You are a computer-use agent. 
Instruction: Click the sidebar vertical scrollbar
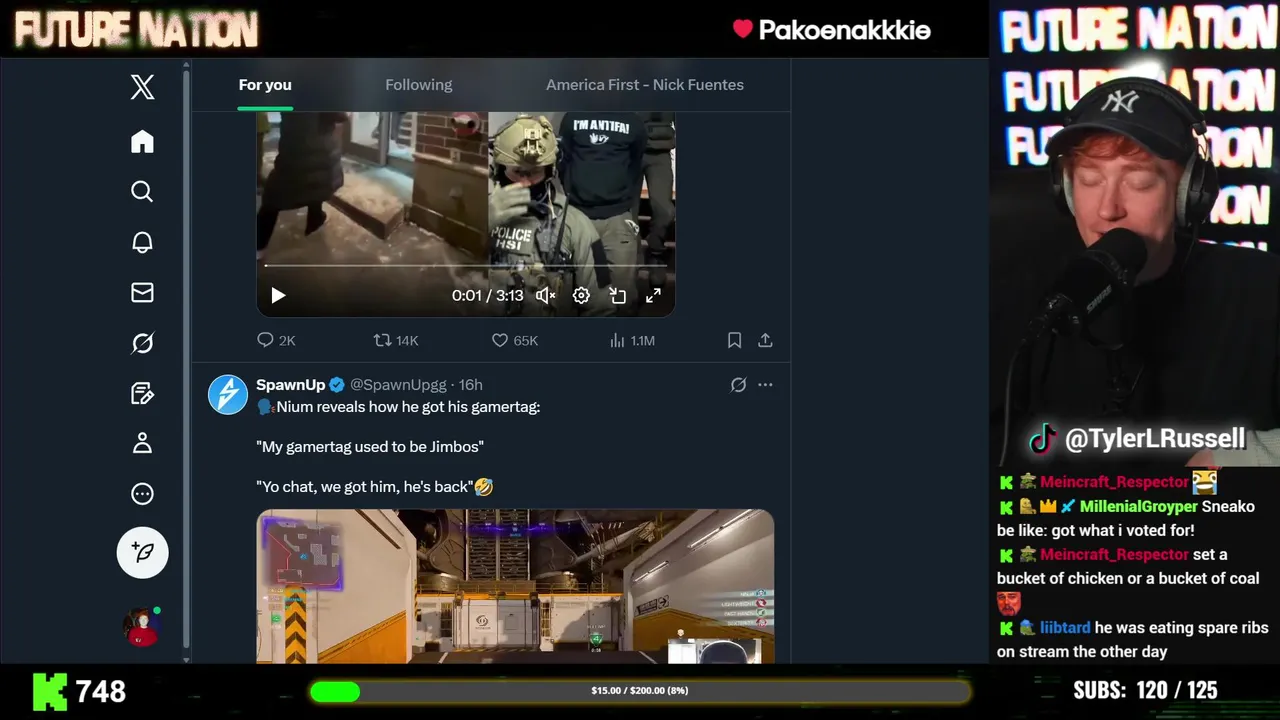[x=186, y=360]
